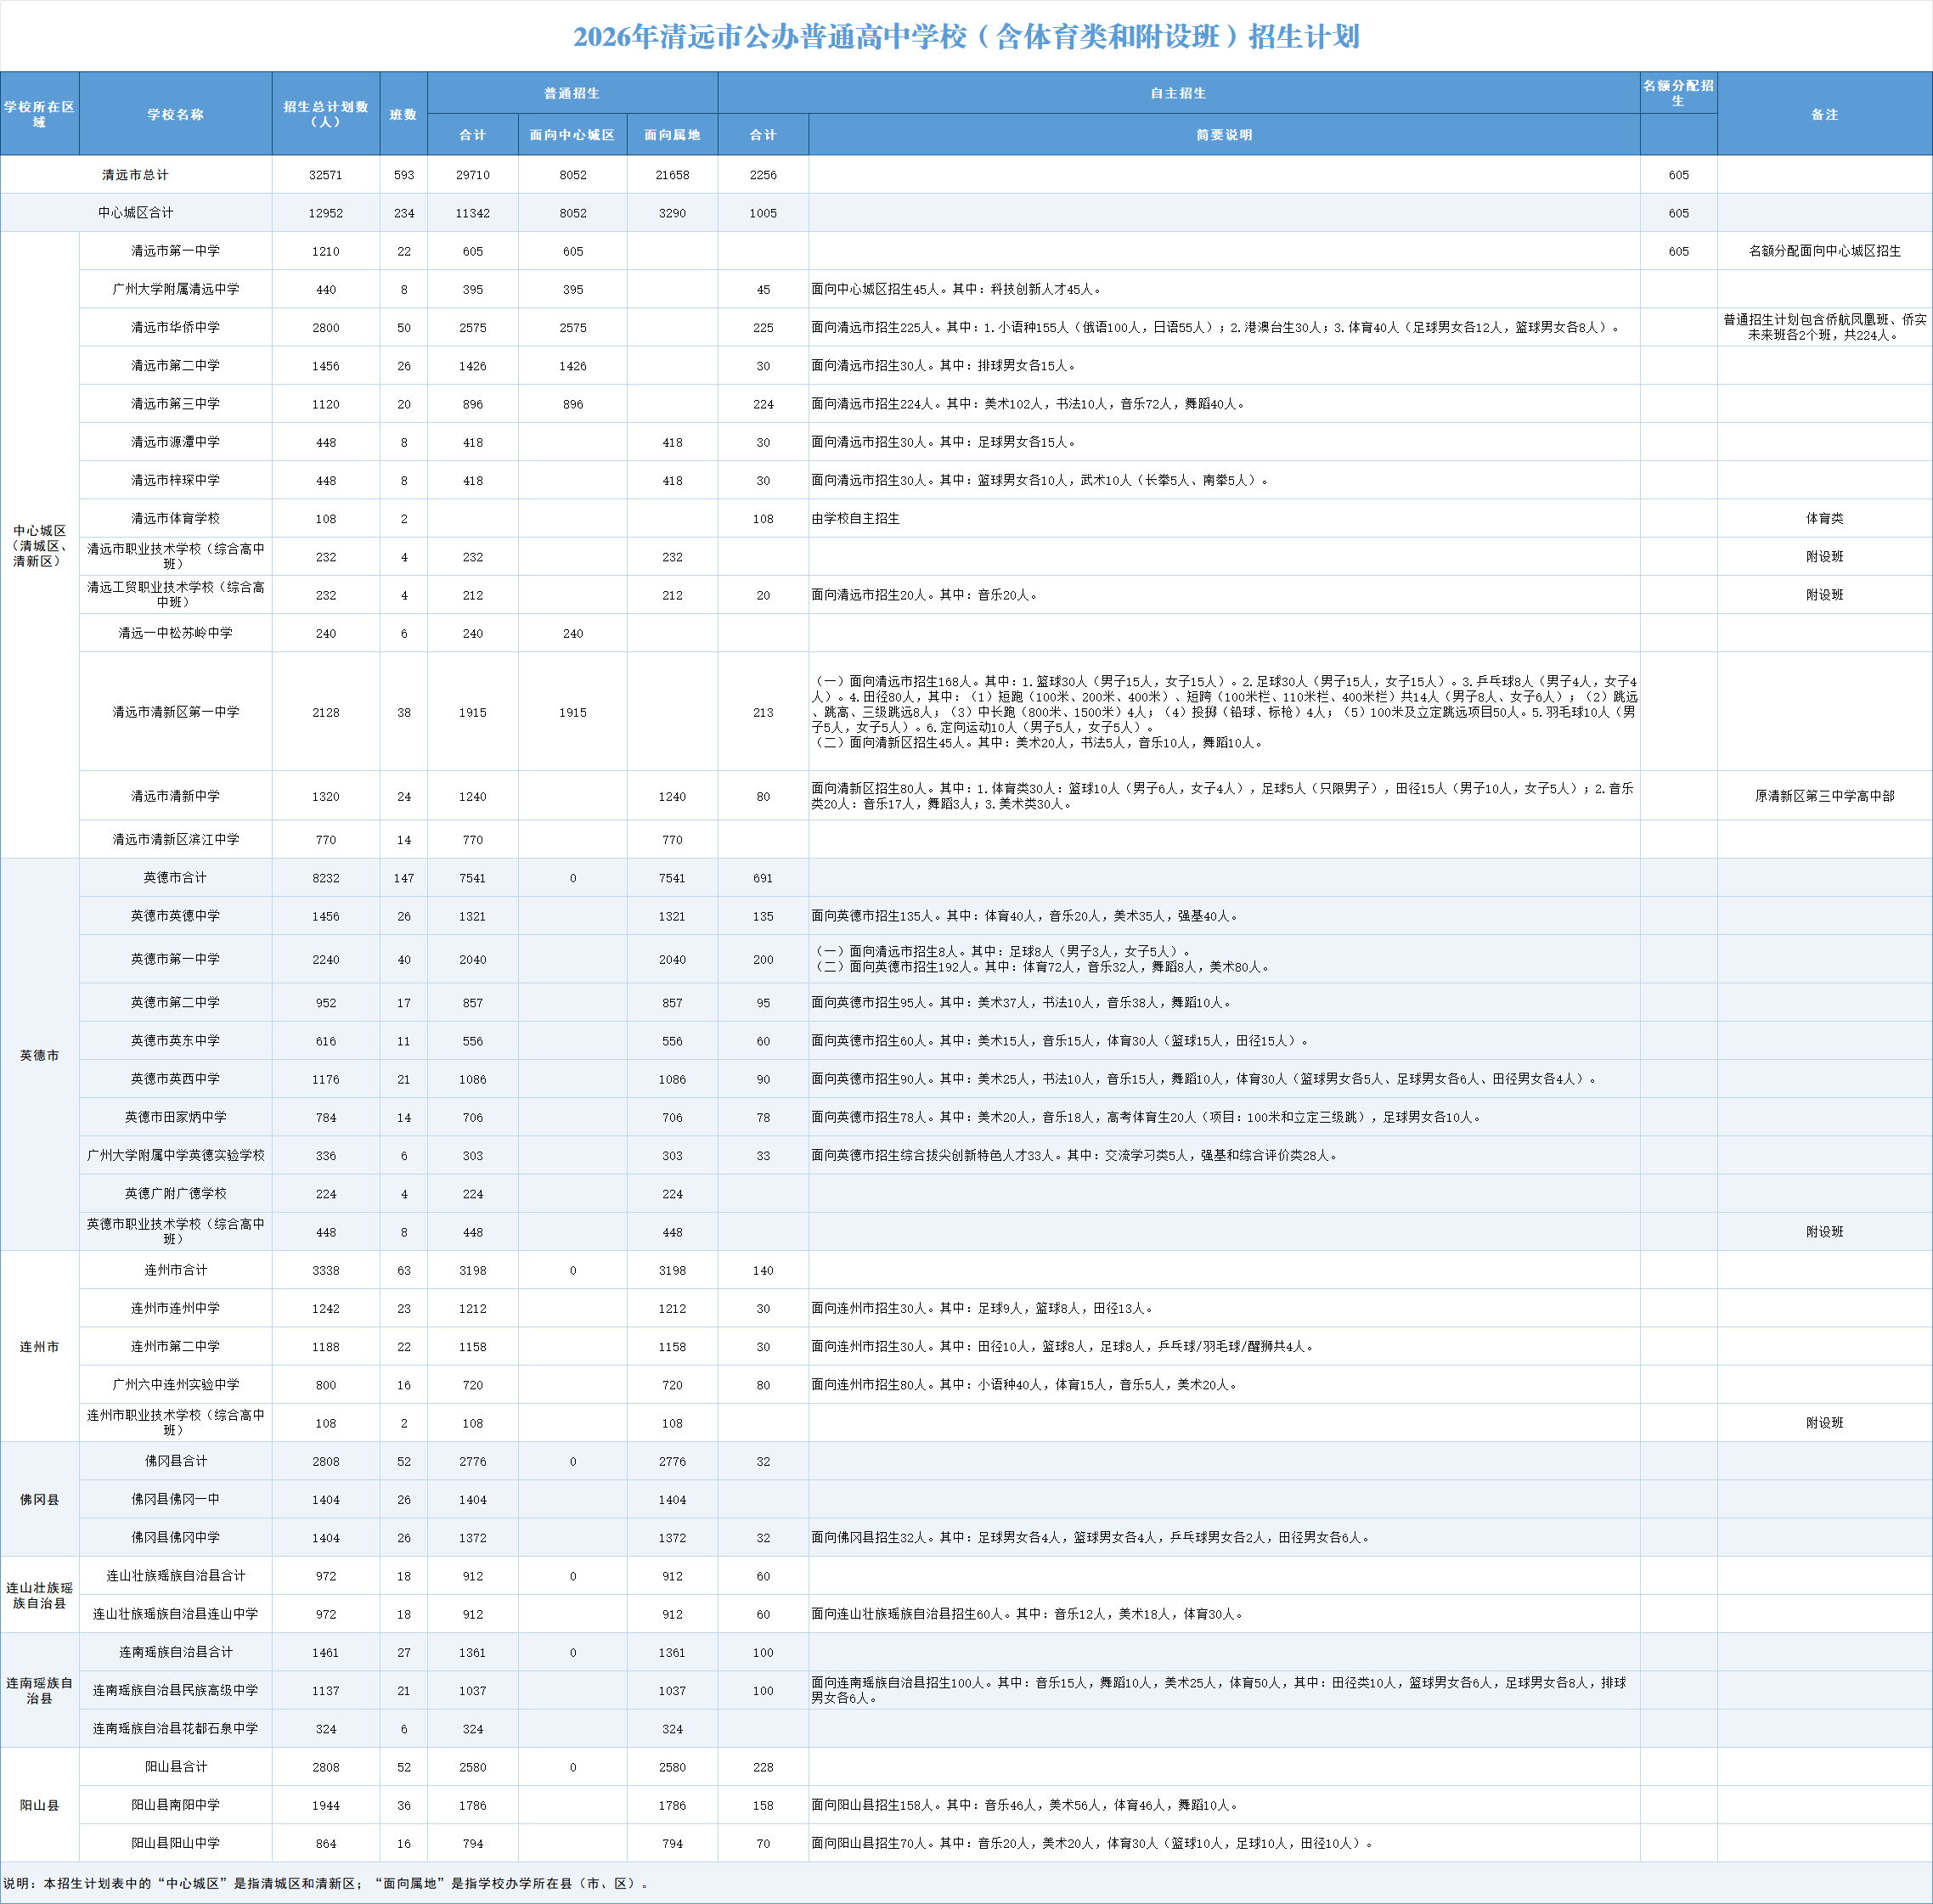Viewport: 1933px width, 1904px height.
Task: Click the 招生总计划数 column header
Action: pos(325,114)
